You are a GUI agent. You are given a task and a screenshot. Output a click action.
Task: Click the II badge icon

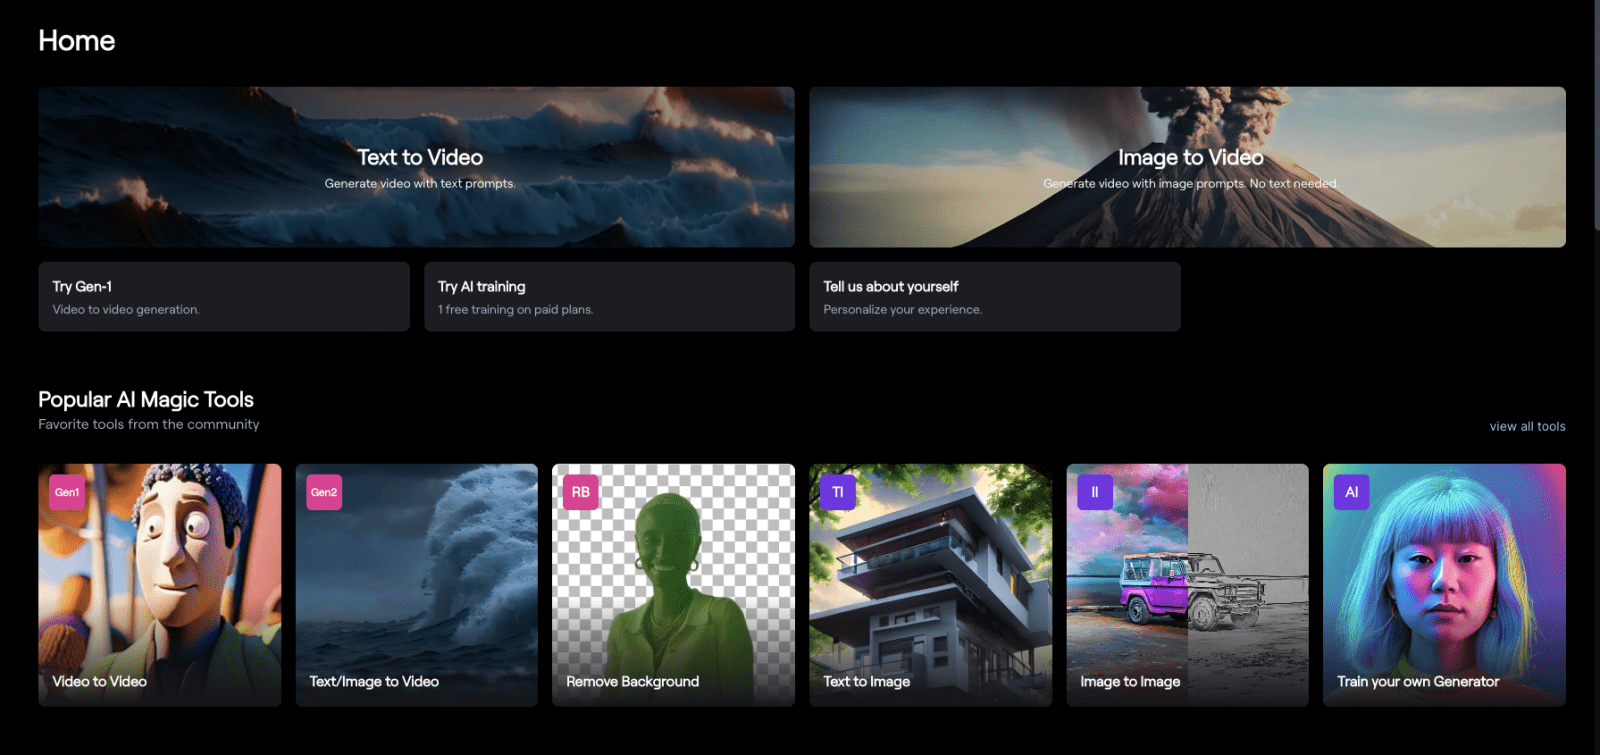pyautogui.click(x=1095, y=492)
